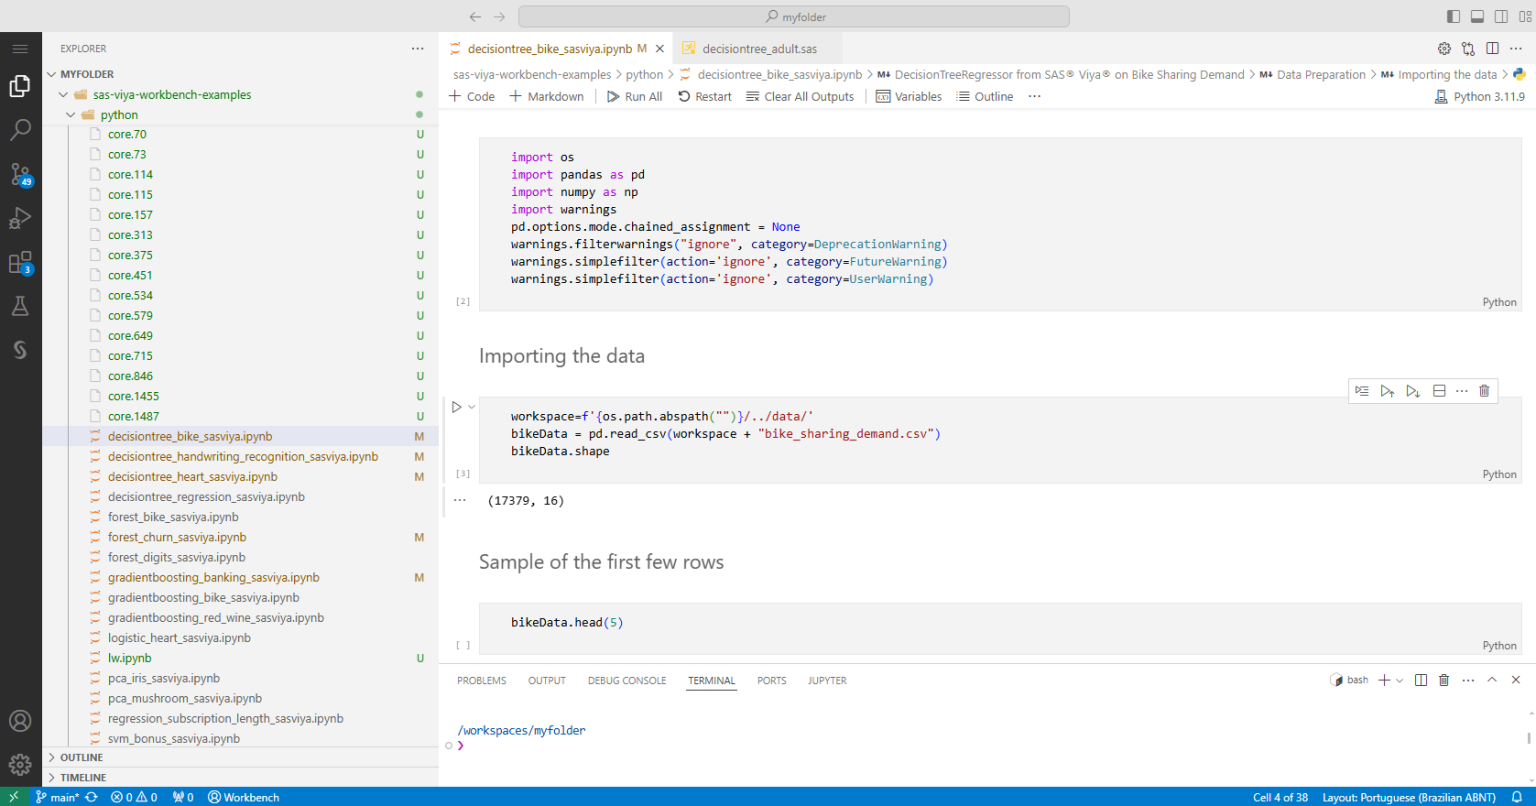The width and height of the screenshot is (1536, 806).
Task: Open the Extensions view with 3 updates
Action: (x=20, y=262)
